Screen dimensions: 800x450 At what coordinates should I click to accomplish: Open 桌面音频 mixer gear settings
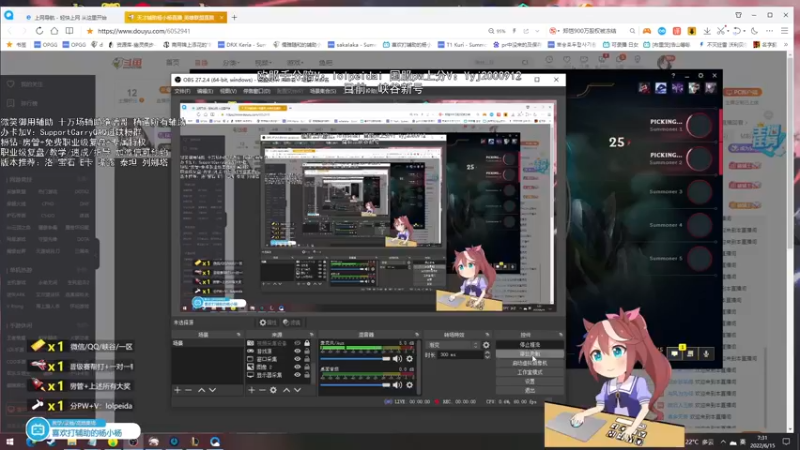(x=409, y=385)
